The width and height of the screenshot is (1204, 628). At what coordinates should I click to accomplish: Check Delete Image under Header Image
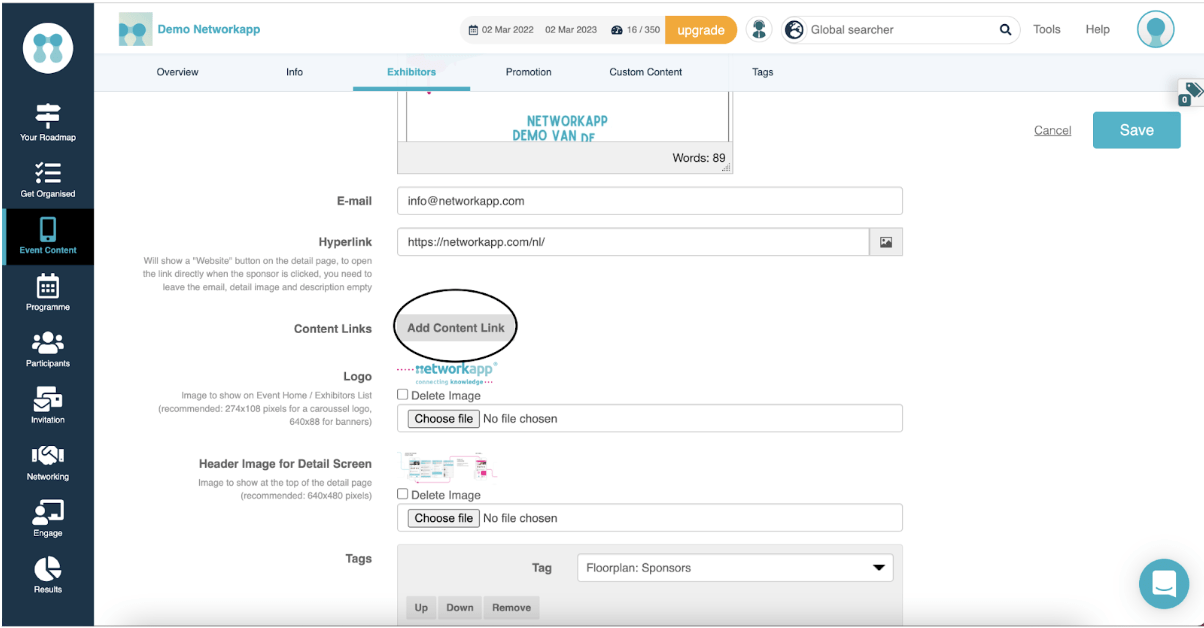(403, 494)
